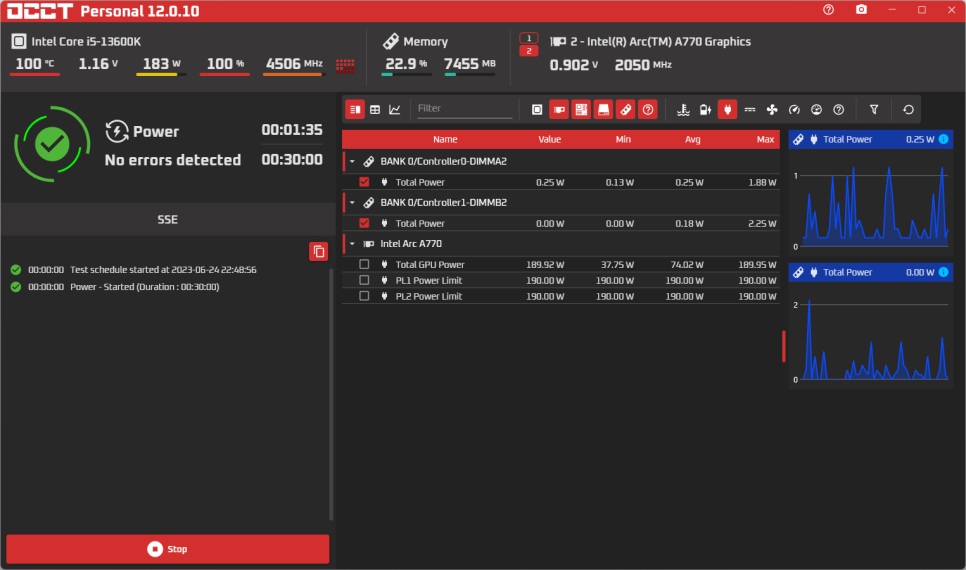Sort by the Value column header

[x=550, y=139]
